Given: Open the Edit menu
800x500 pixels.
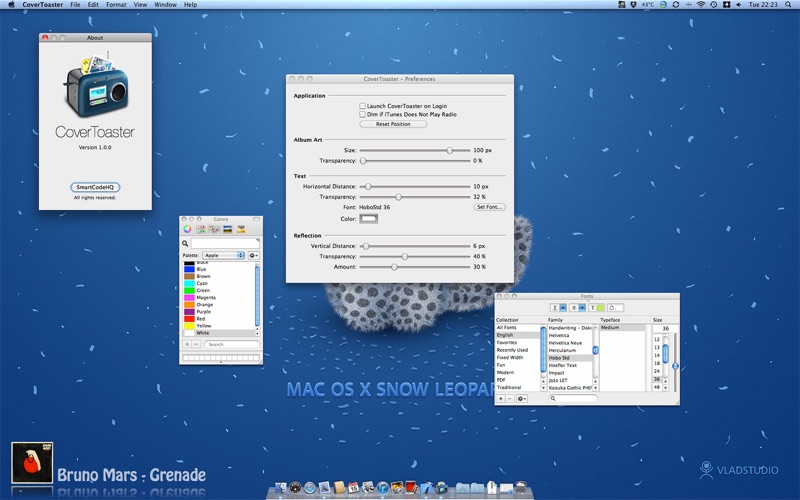Looking at the screenshot, I should click(x=93, y=5).
